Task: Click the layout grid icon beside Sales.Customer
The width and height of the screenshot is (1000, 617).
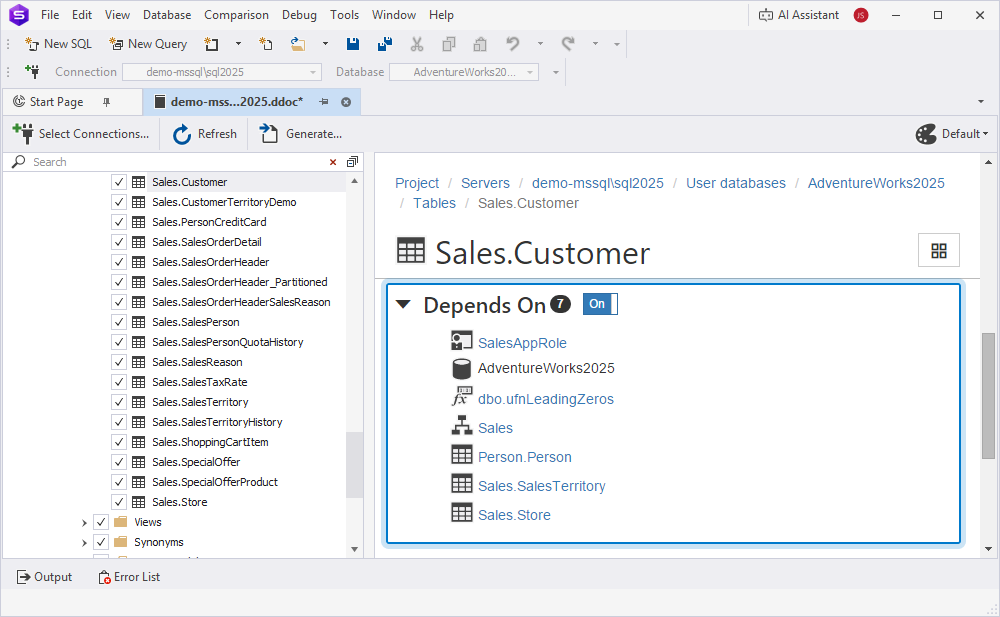Action: [939, 251]
